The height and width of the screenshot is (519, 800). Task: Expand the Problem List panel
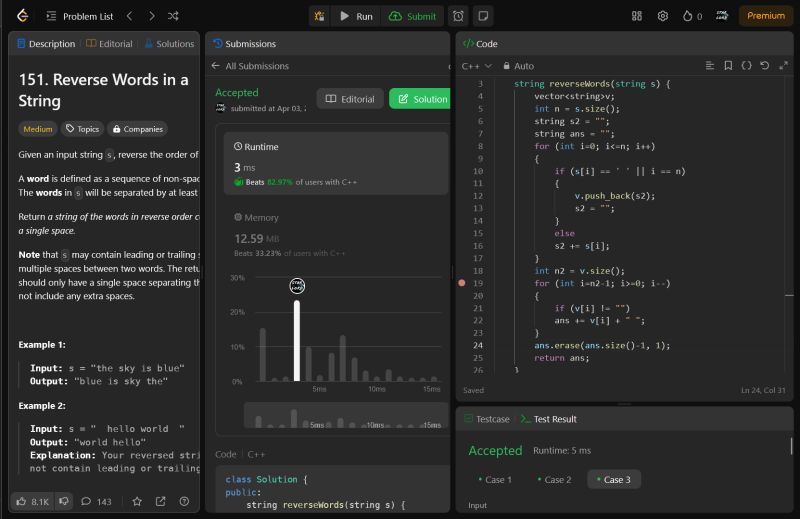tap(79, 16)
